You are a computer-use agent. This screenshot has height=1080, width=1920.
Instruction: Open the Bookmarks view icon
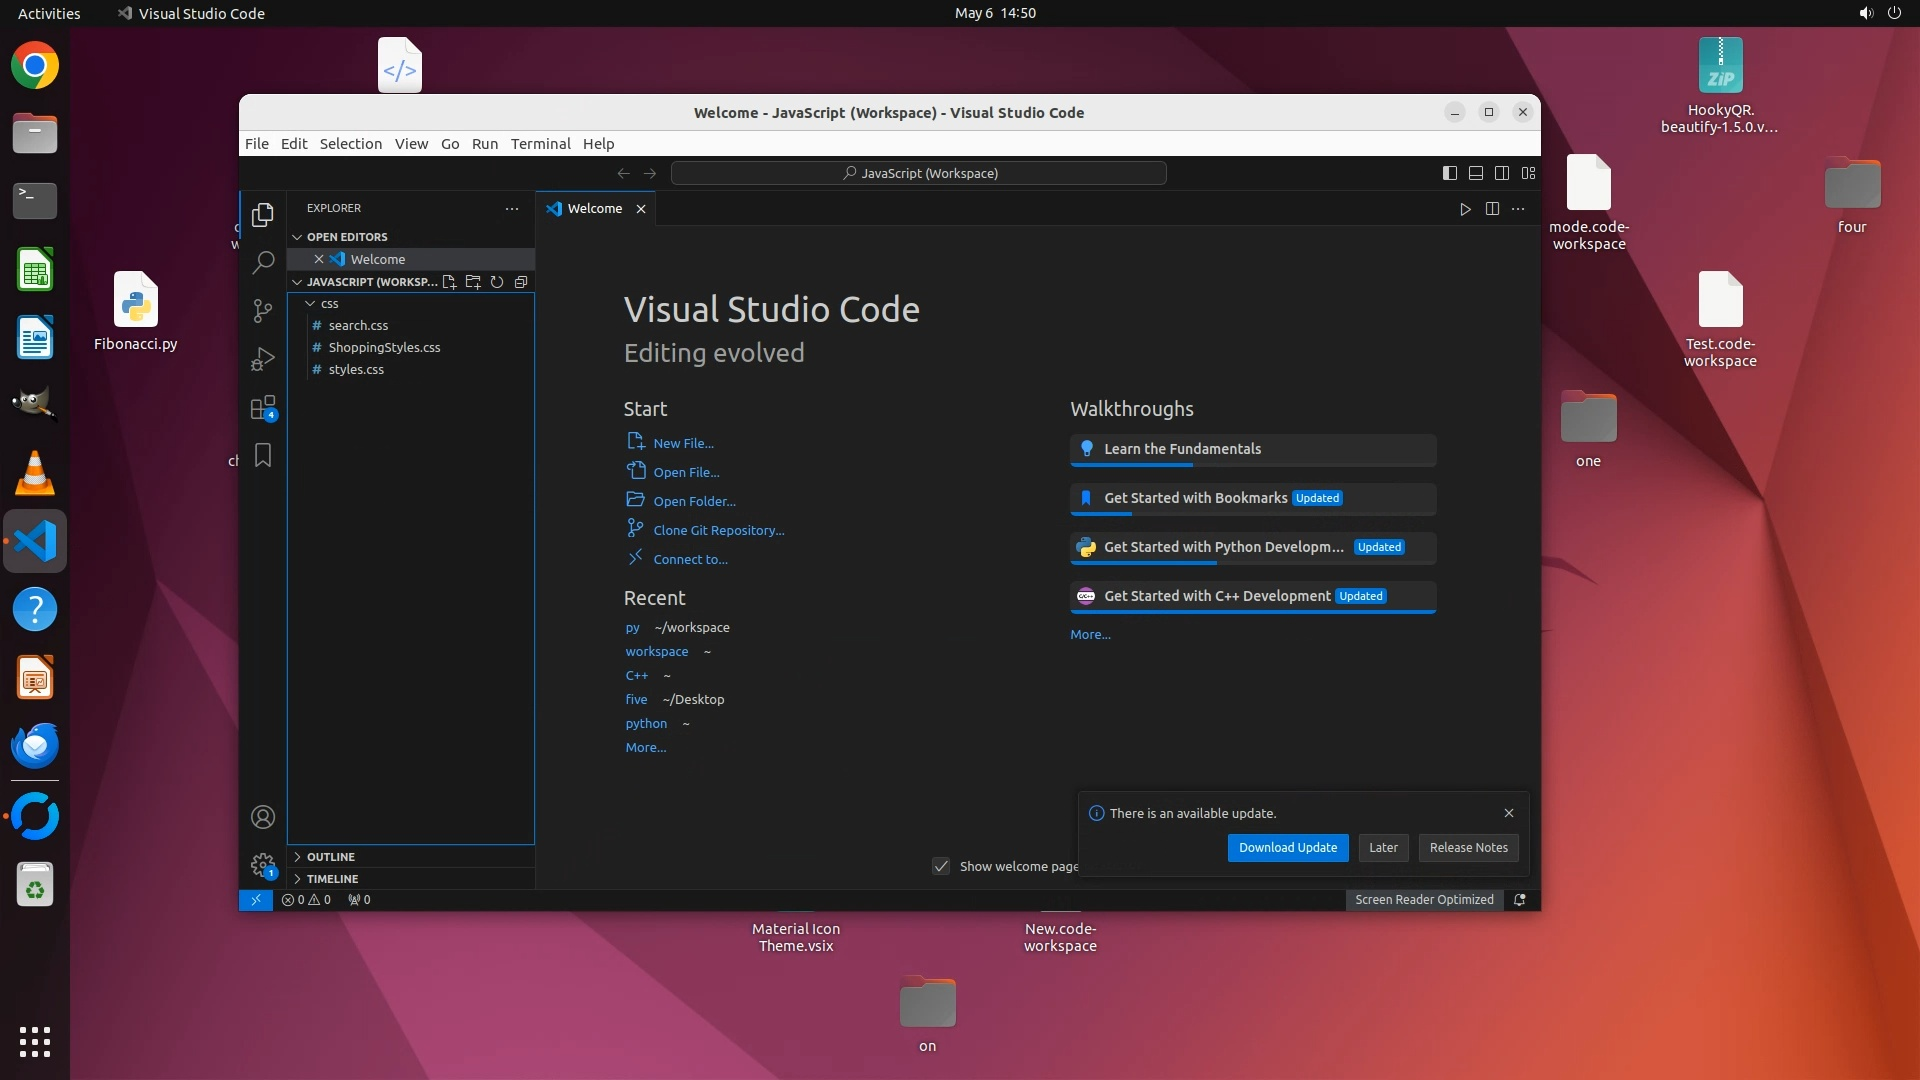click(263, 456)
